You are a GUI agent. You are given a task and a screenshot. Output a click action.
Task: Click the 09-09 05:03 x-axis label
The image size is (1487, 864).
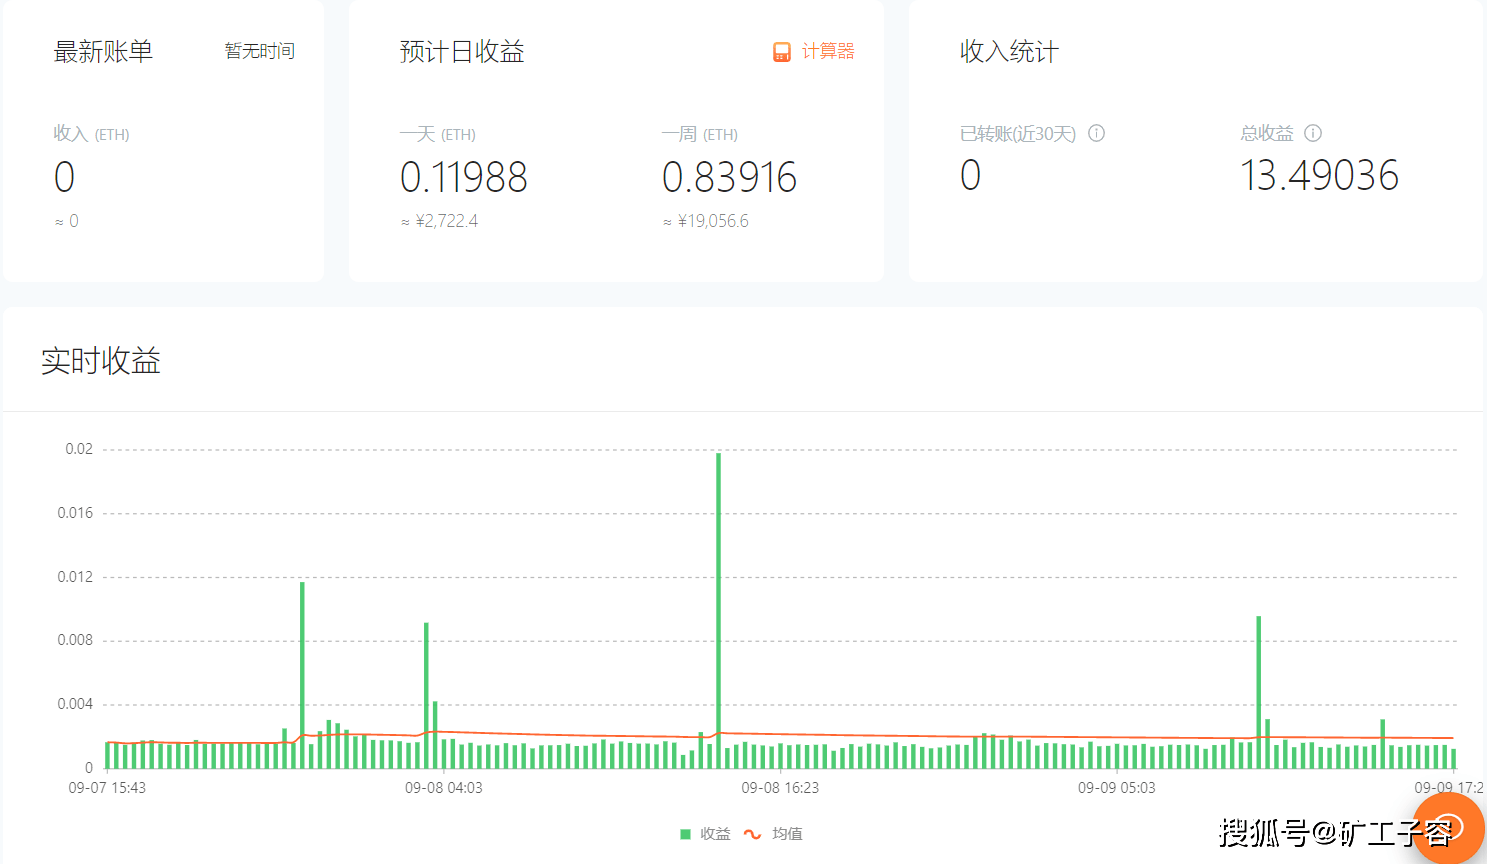1117,788
